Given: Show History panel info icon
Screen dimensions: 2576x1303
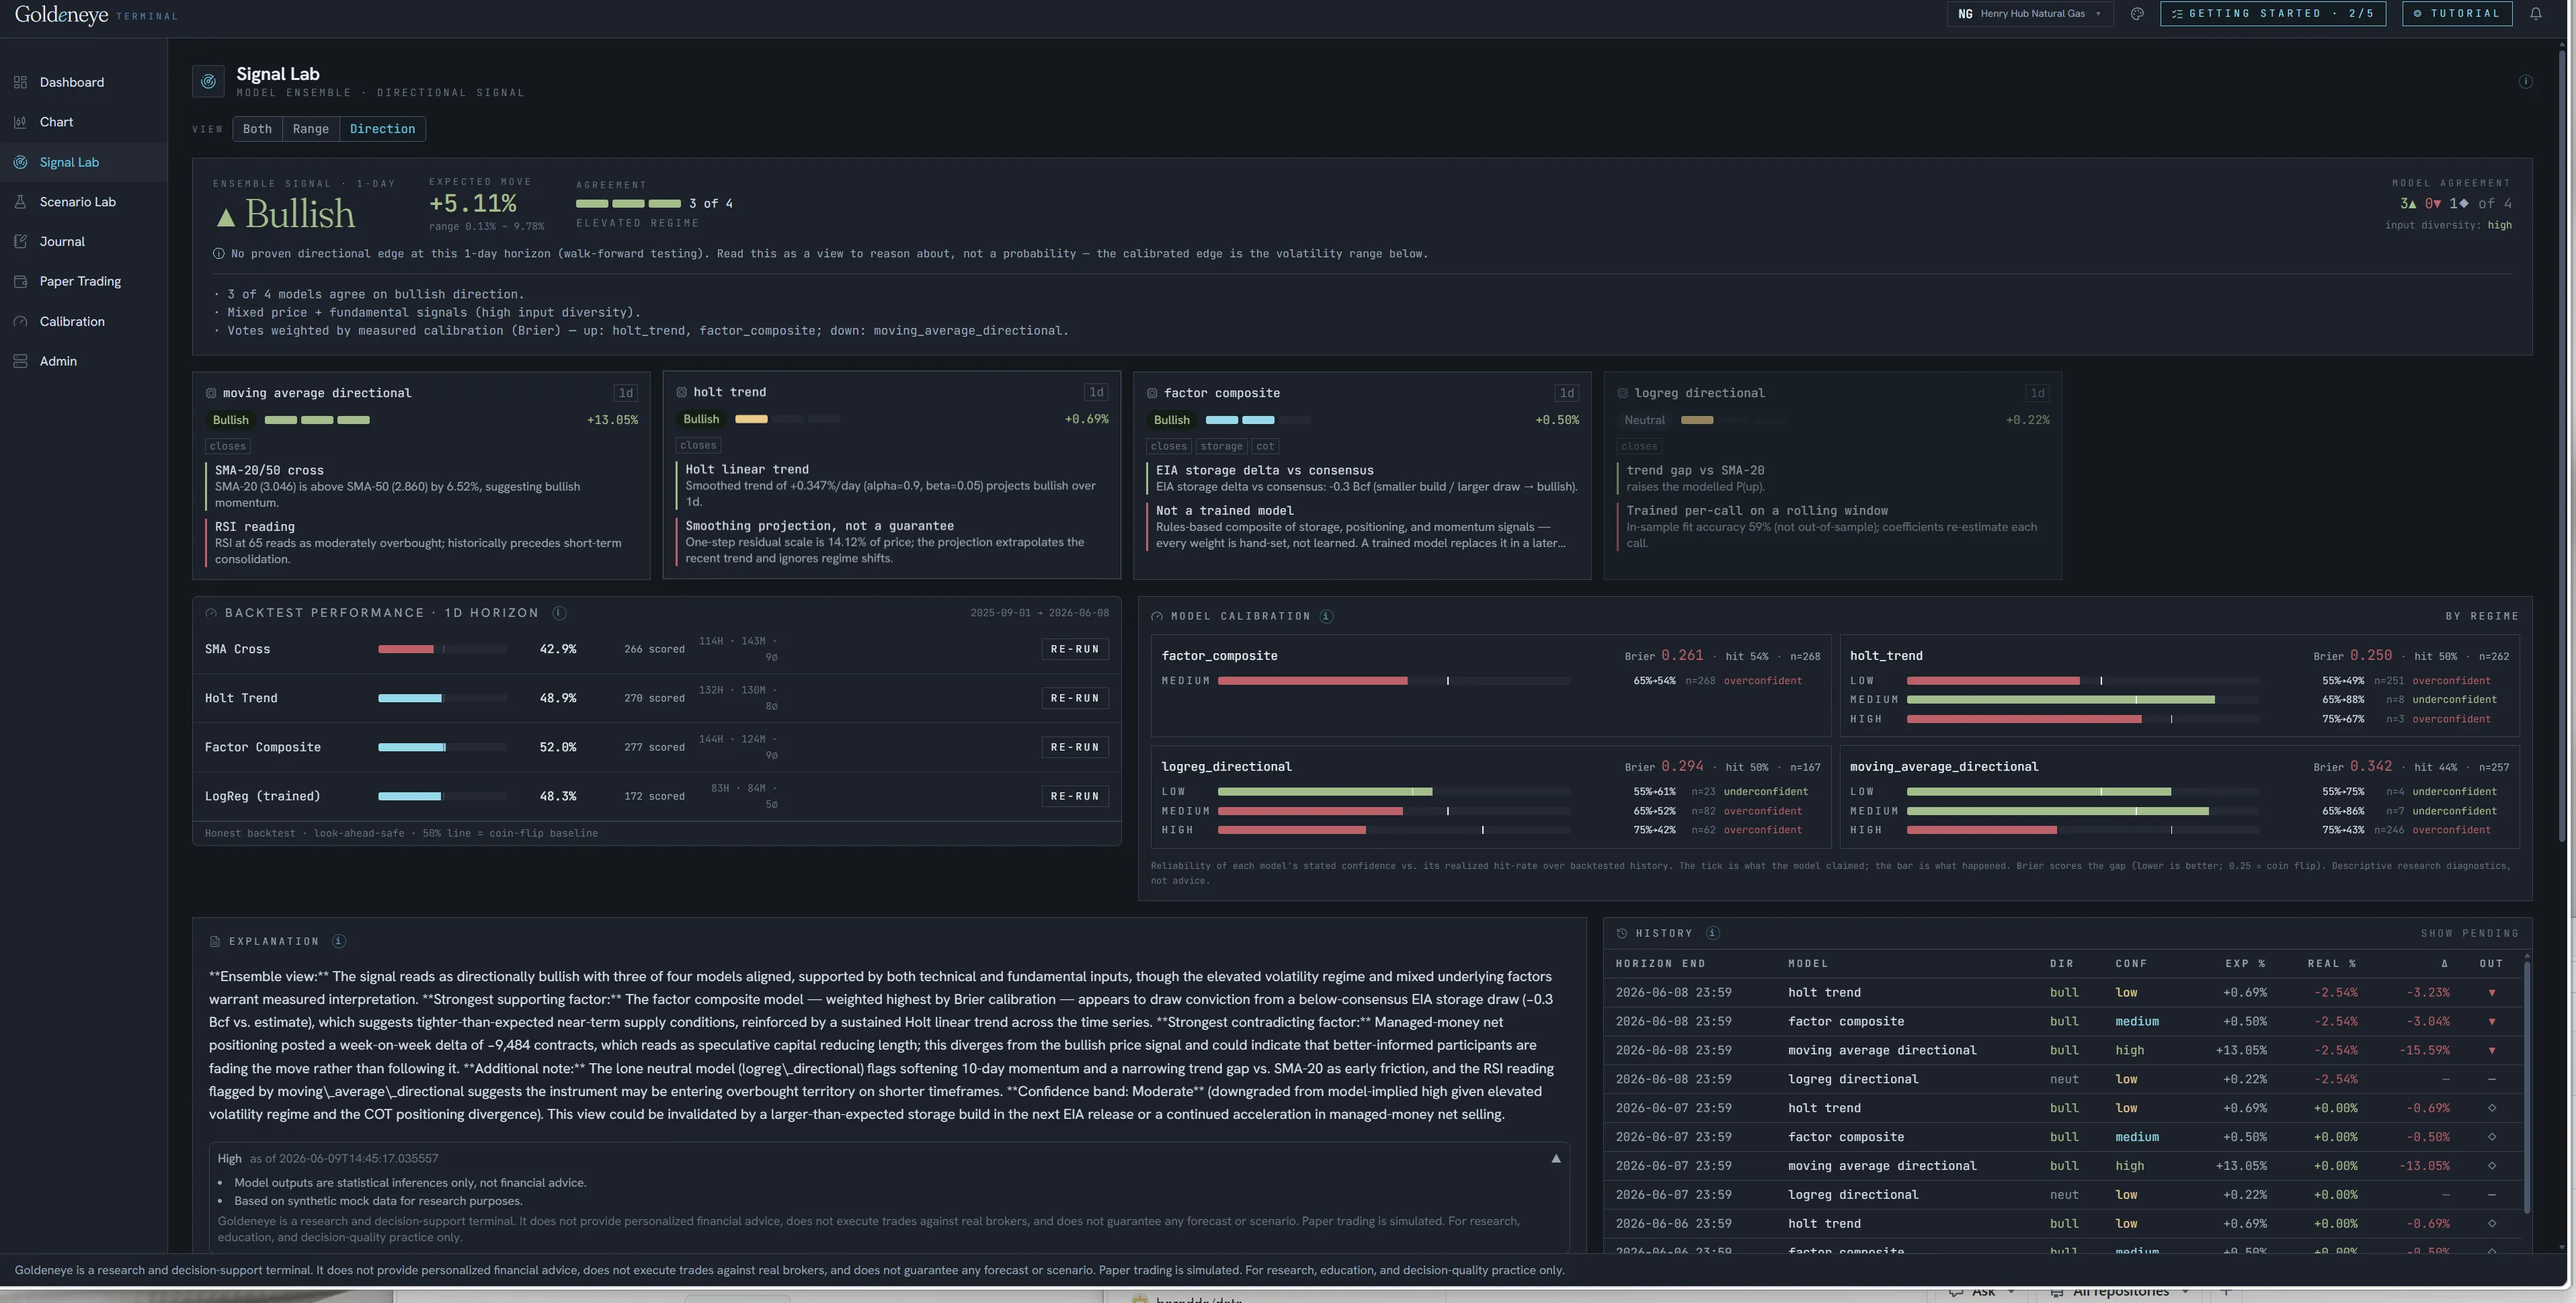Looking at the screenshot, I should [x=1712, y=933].
